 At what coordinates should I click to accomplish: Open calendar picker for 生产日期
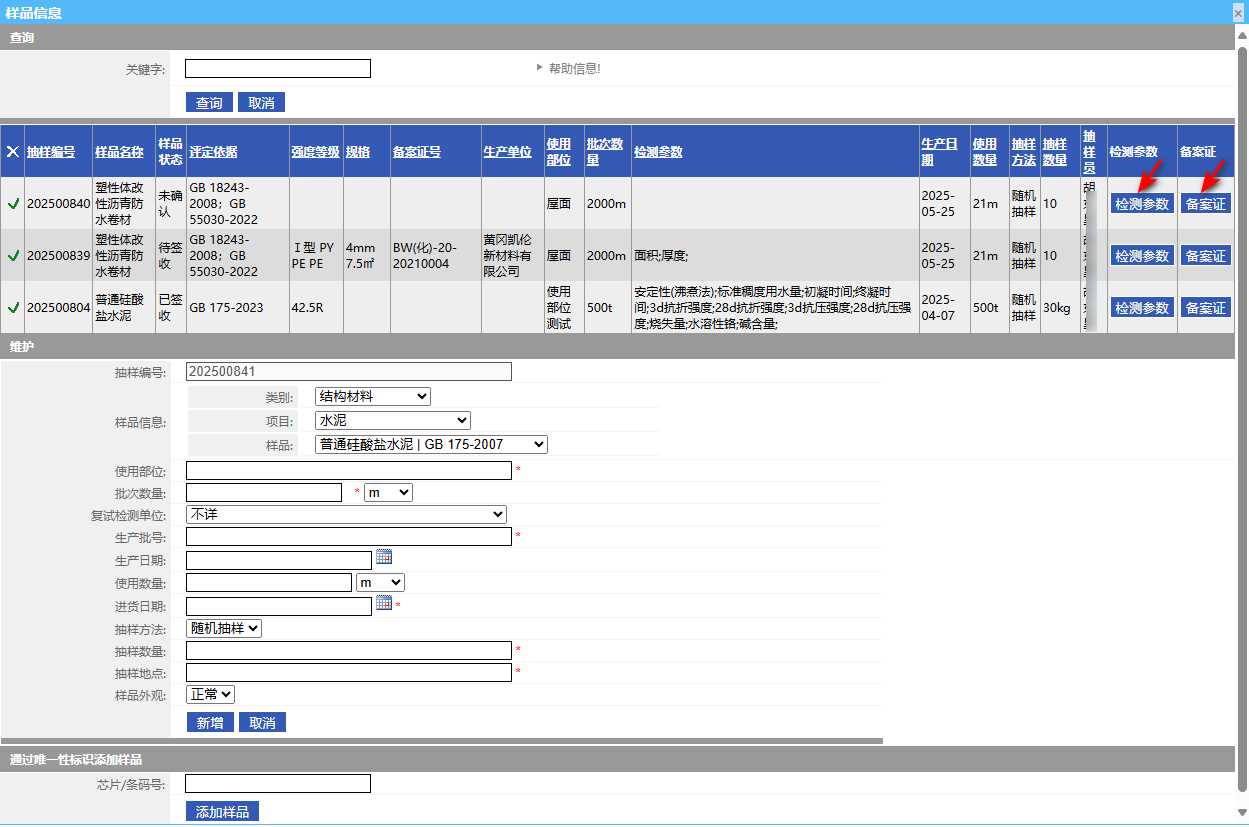[x=384, y=557]
